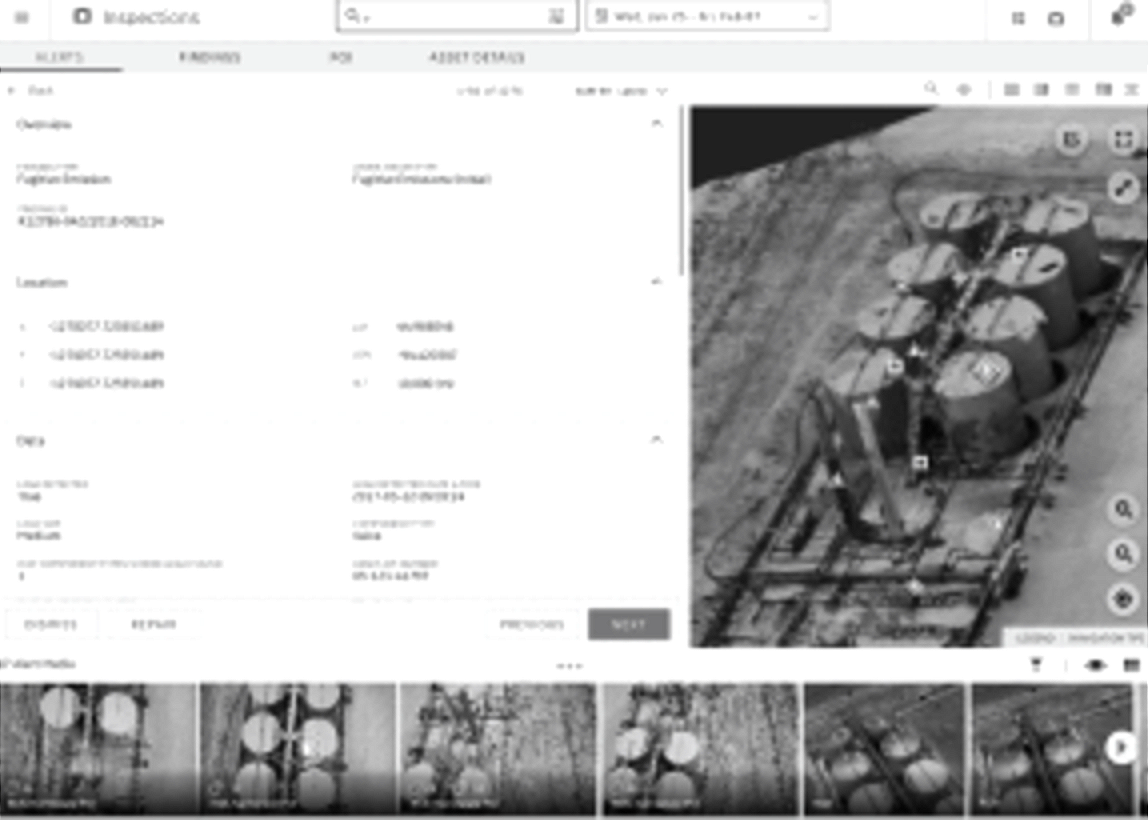Image resolution: width=1148 pixels, height=820 pixels.
Task: Toggle the eye icon above the 3D viewer
Action: [964, 90]
